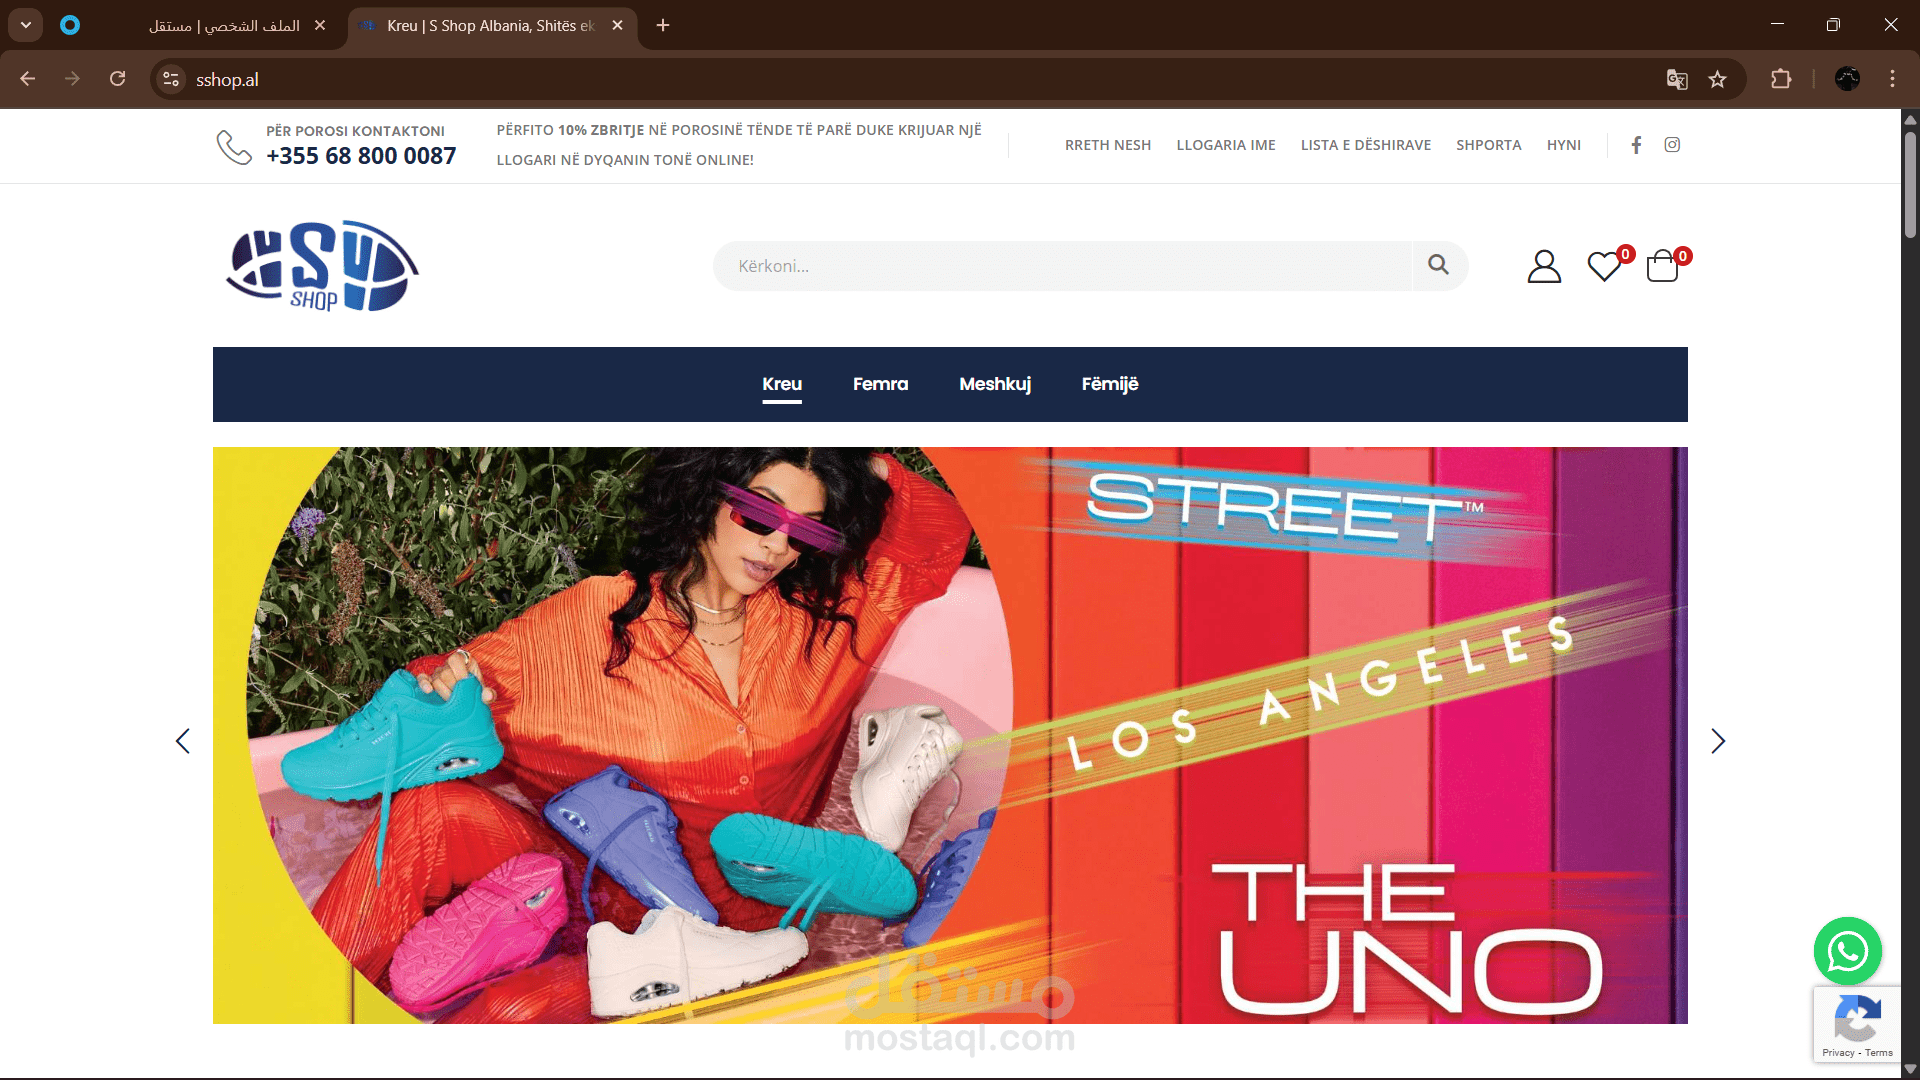Click the Kërkoni search input field
This screenshot has height=1080, width=1920.
[1060, 266]
